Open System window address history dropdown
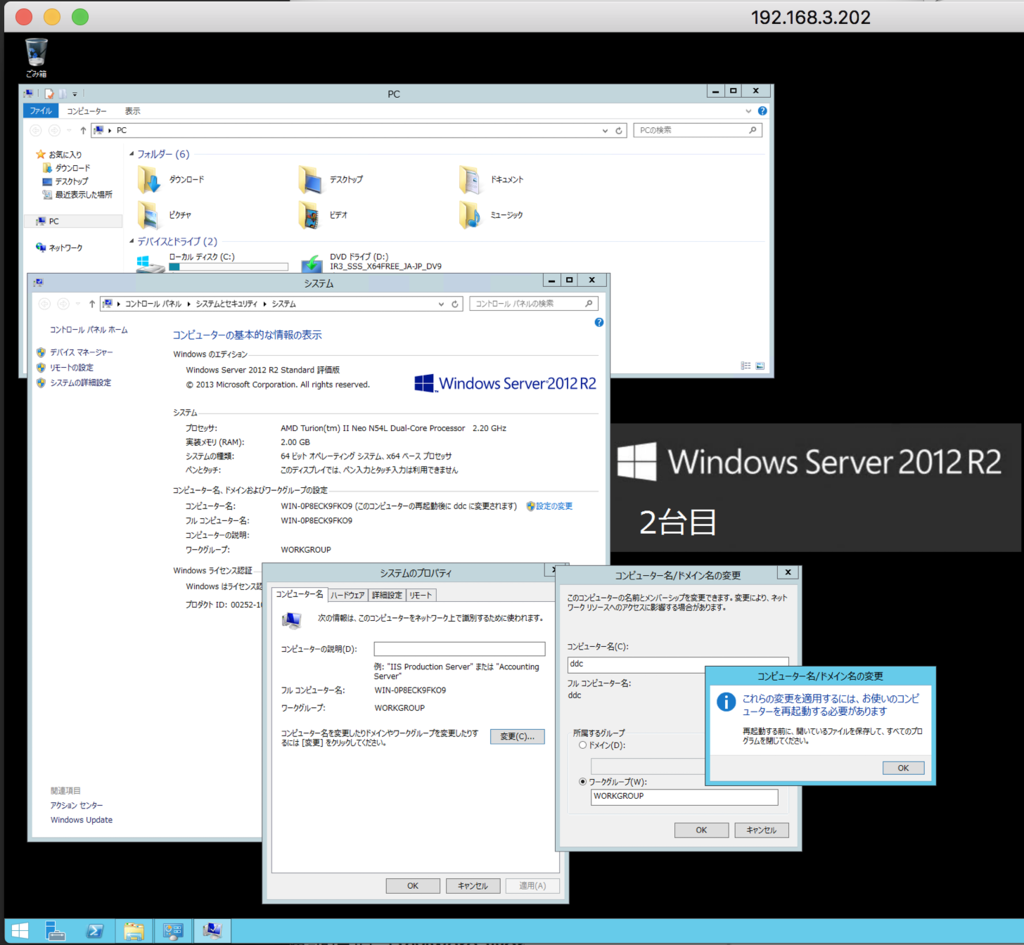Viewport: 1024px width, 945px height. (441, 304)
